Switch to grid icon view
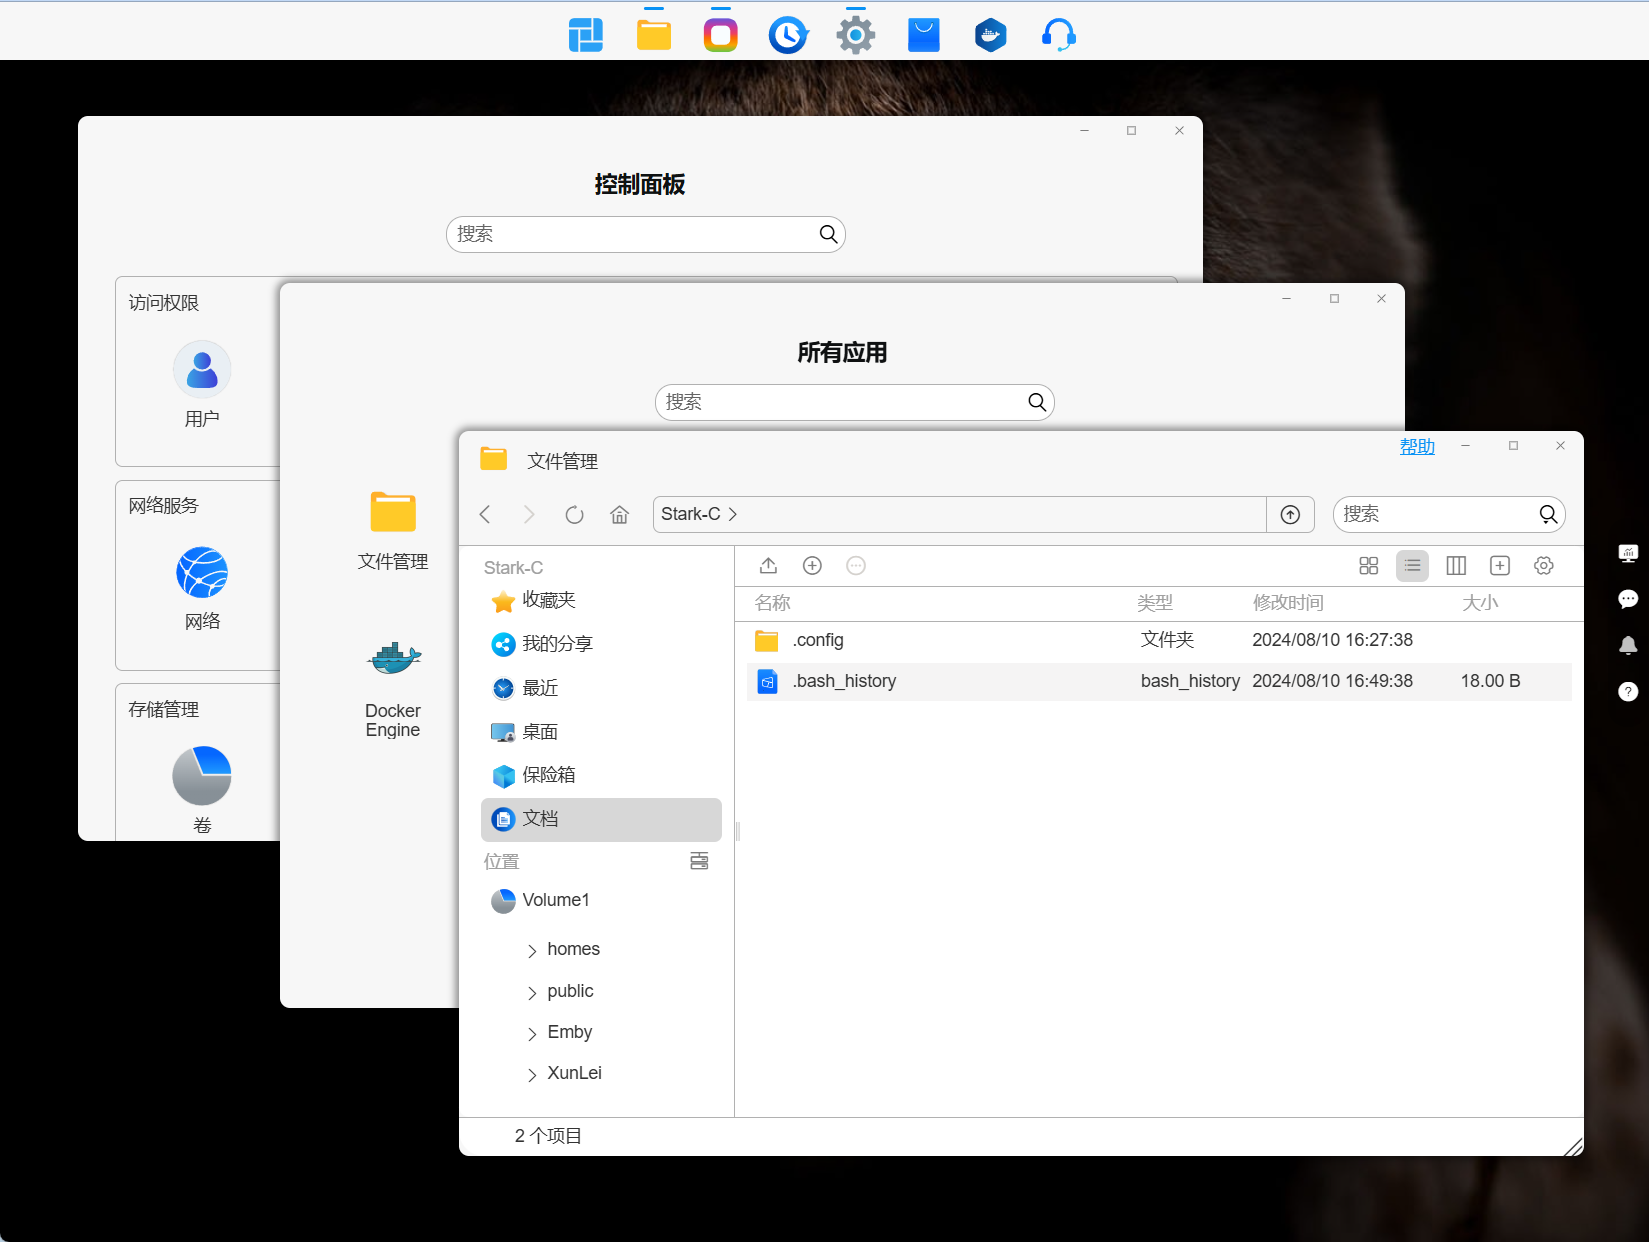Image resolution: width=1649 pixels, height=1242 pixels. point(1369,566)
